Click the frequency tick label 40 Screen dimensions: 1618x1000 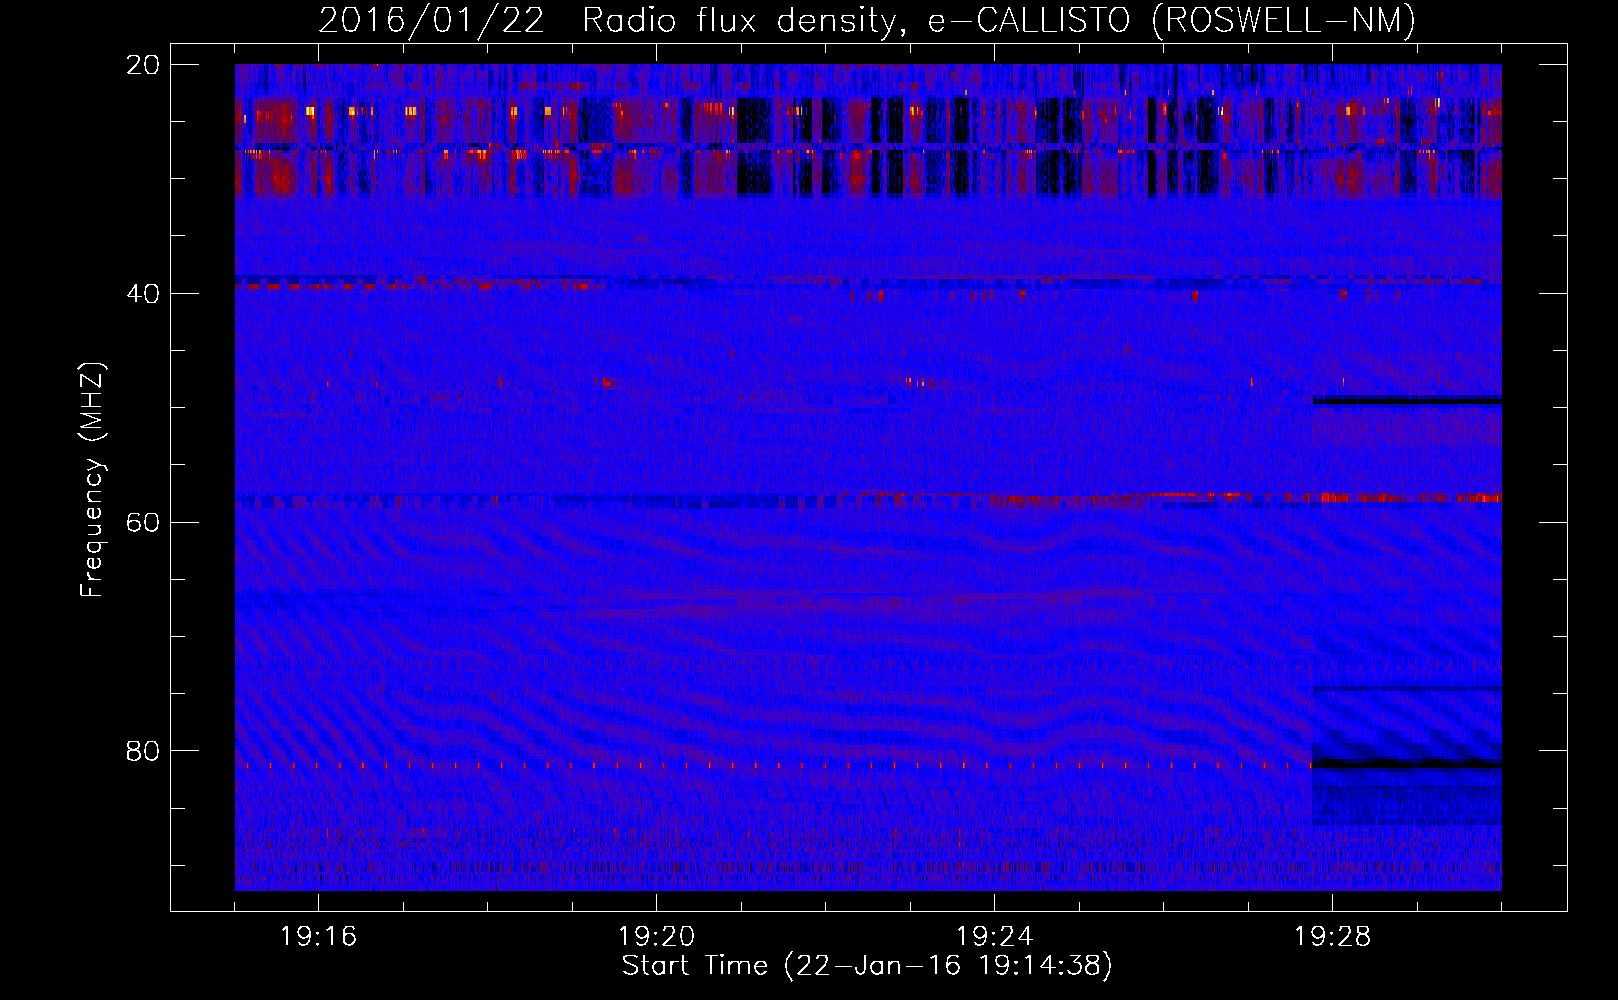[x=143, y=294]
